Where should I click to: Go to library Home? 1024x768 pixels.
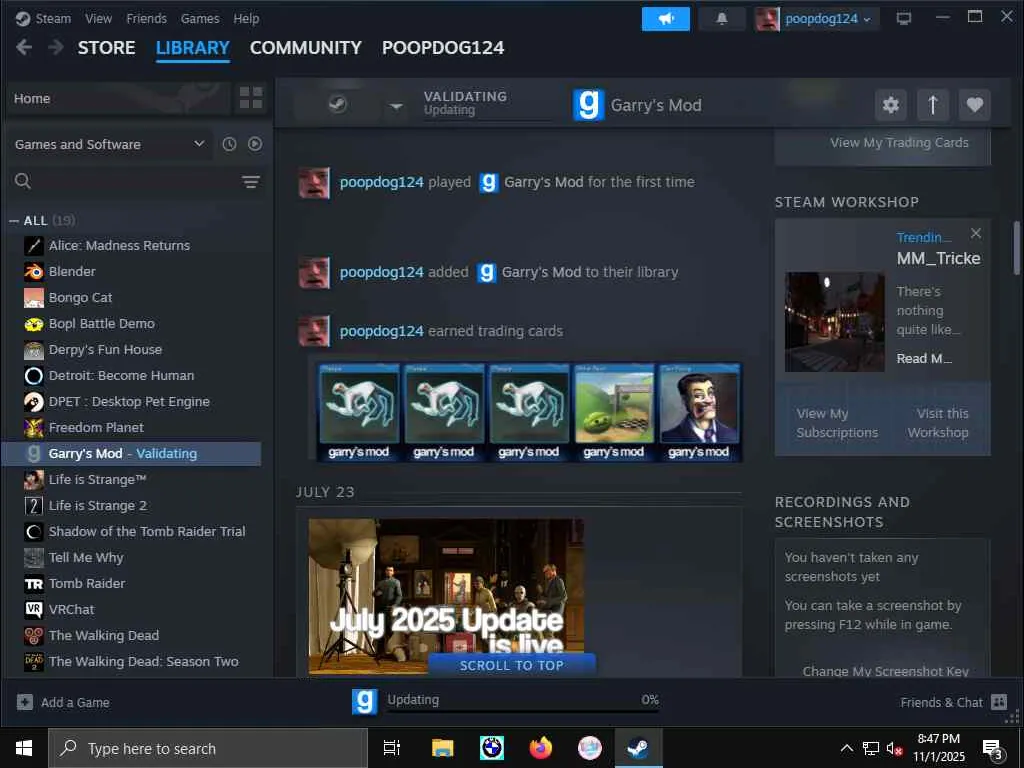pos(118,99)
